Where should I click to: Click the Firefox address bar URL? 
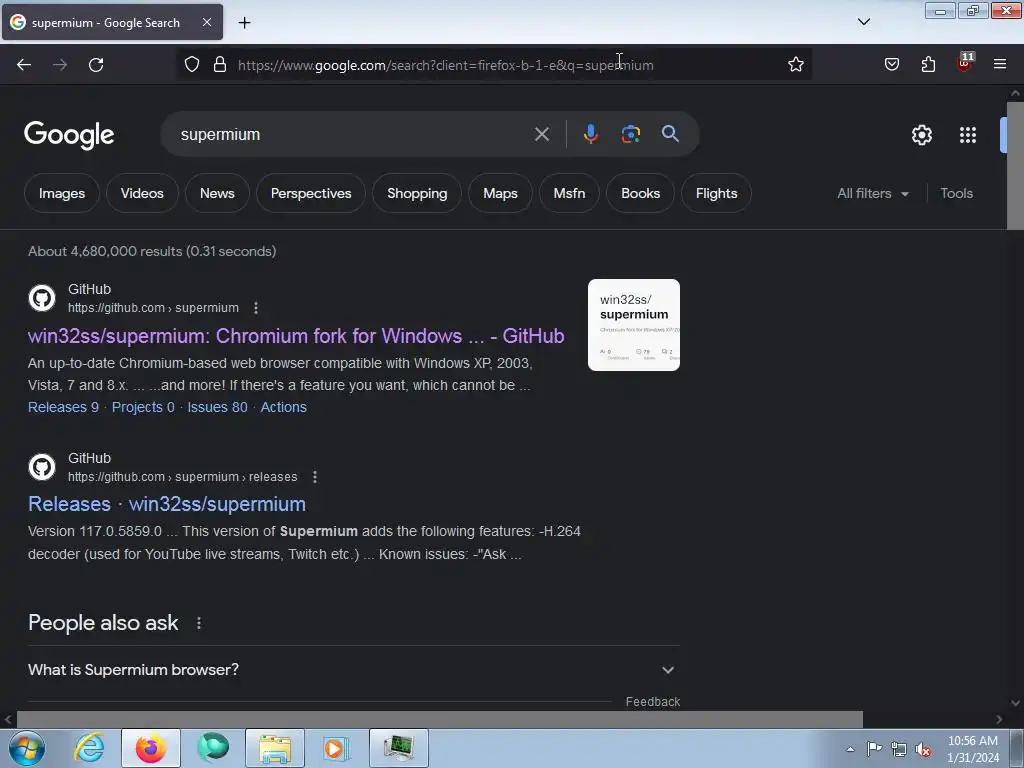(x=445, y=65)
